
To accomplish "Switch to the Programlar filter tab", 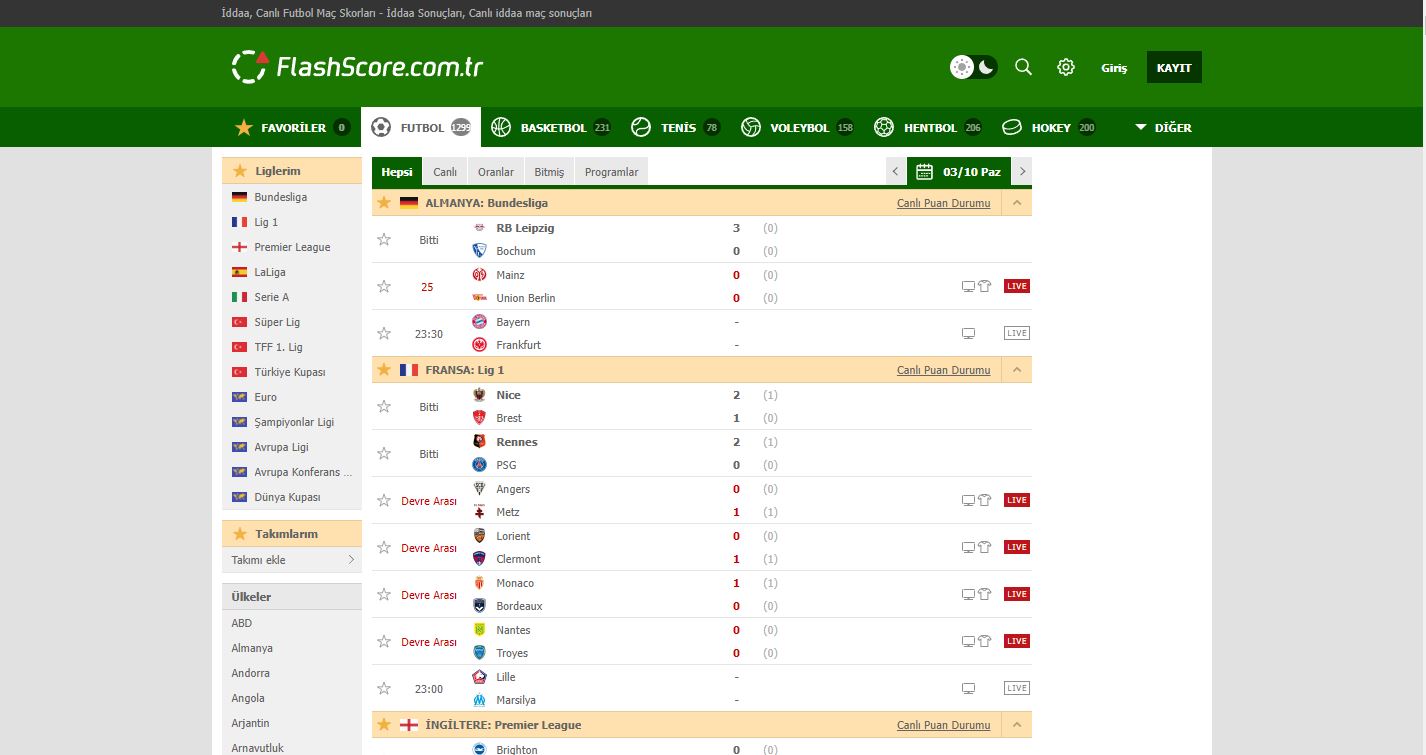I will [611, 172].
